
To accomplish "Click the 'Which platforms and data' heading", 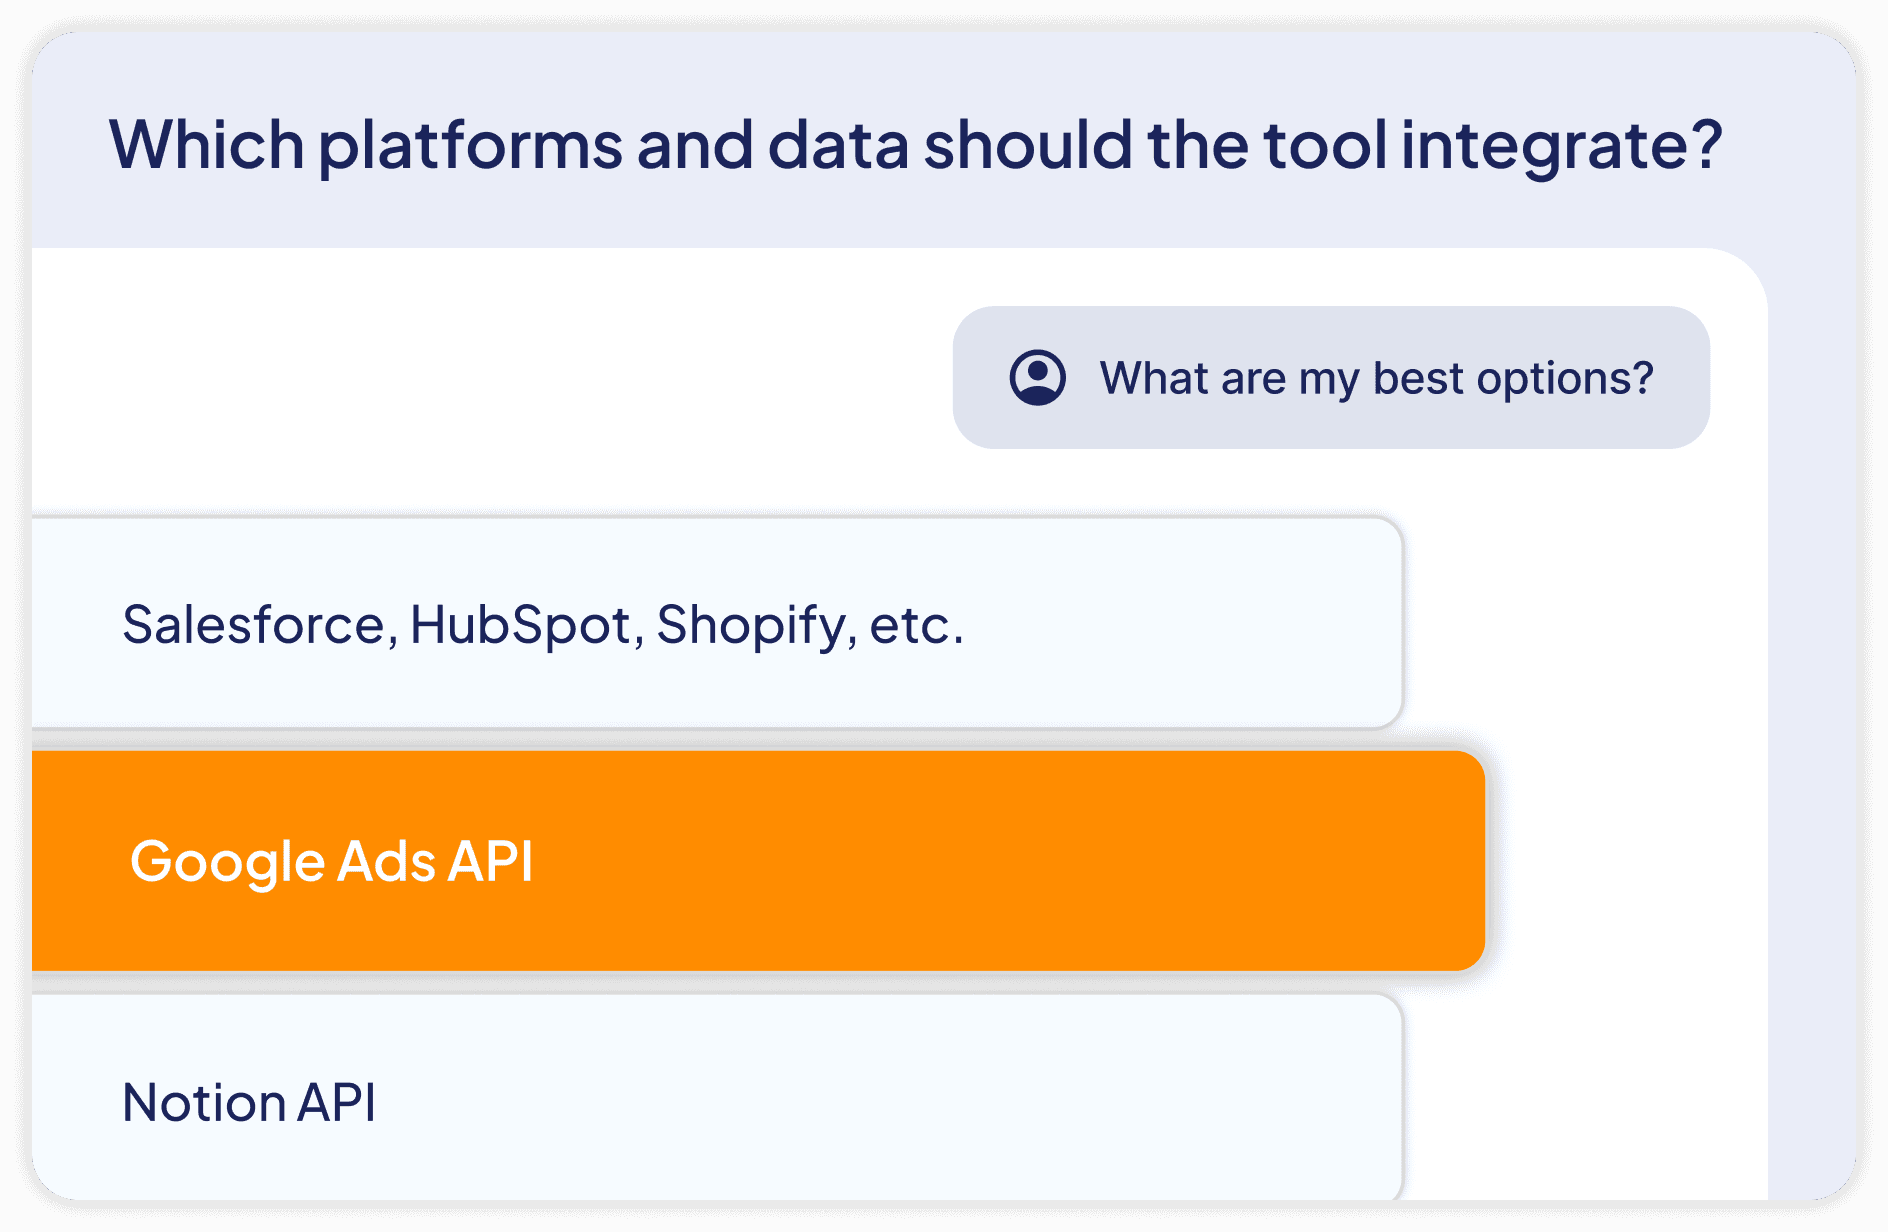I will click(x=914, y=145).
